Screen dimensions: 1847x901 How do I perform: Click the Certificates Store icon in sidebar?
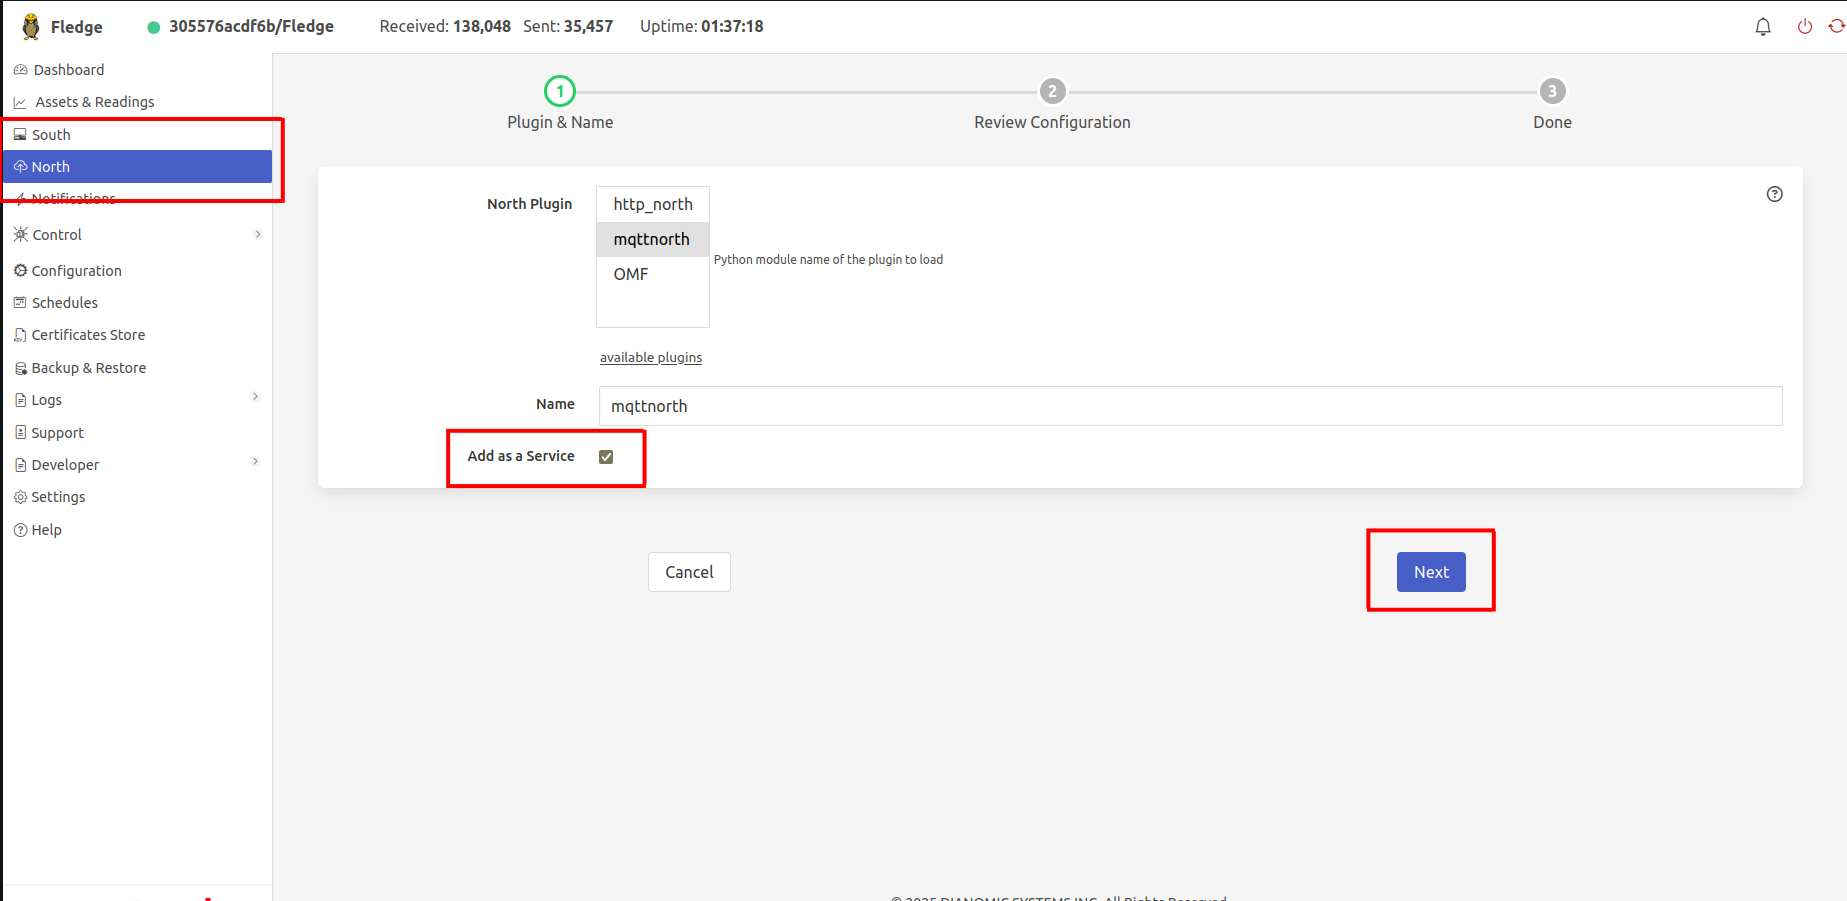point(20,335)
